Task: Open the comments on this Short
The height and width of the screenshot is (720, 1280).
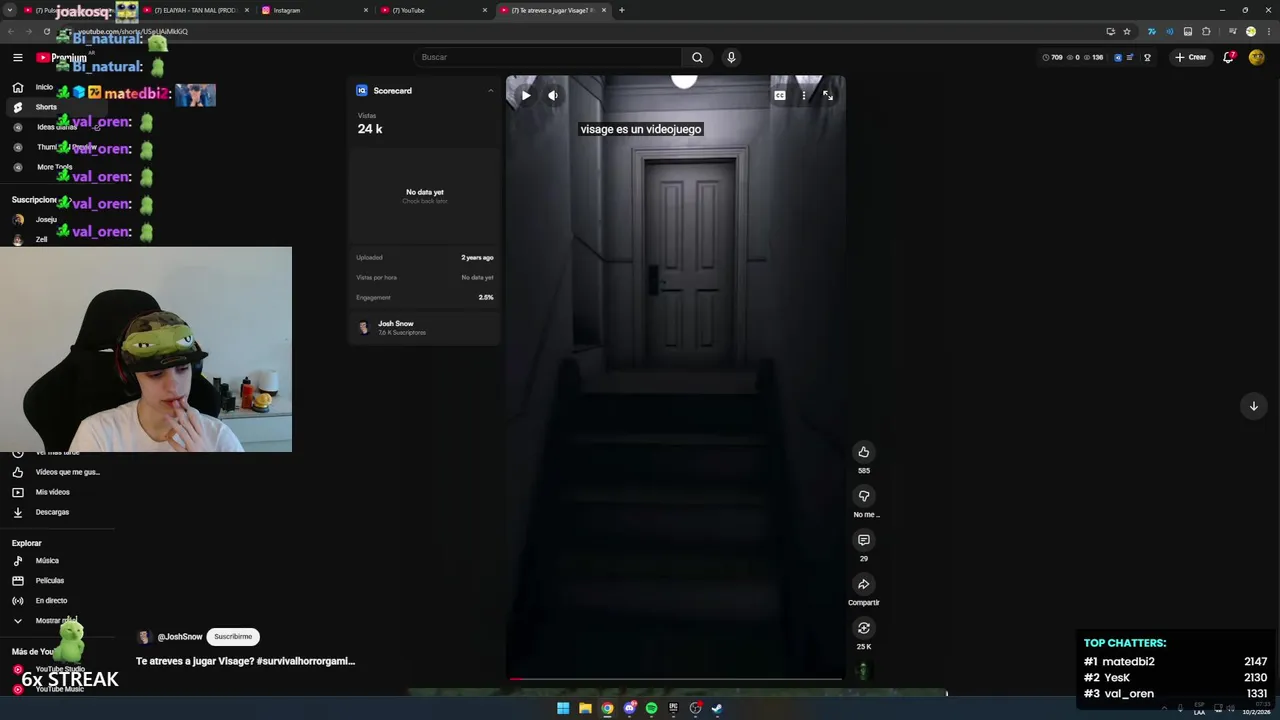Action: pos(864,540)
